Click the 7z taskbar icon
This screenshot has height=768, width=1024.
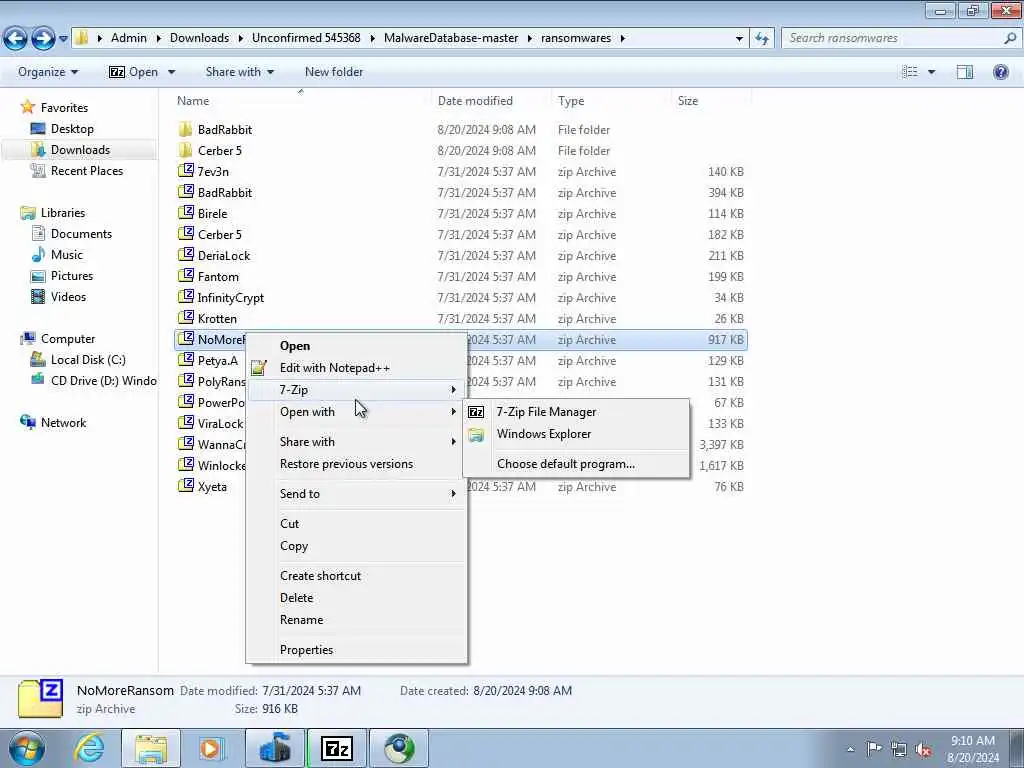(337, 748)
